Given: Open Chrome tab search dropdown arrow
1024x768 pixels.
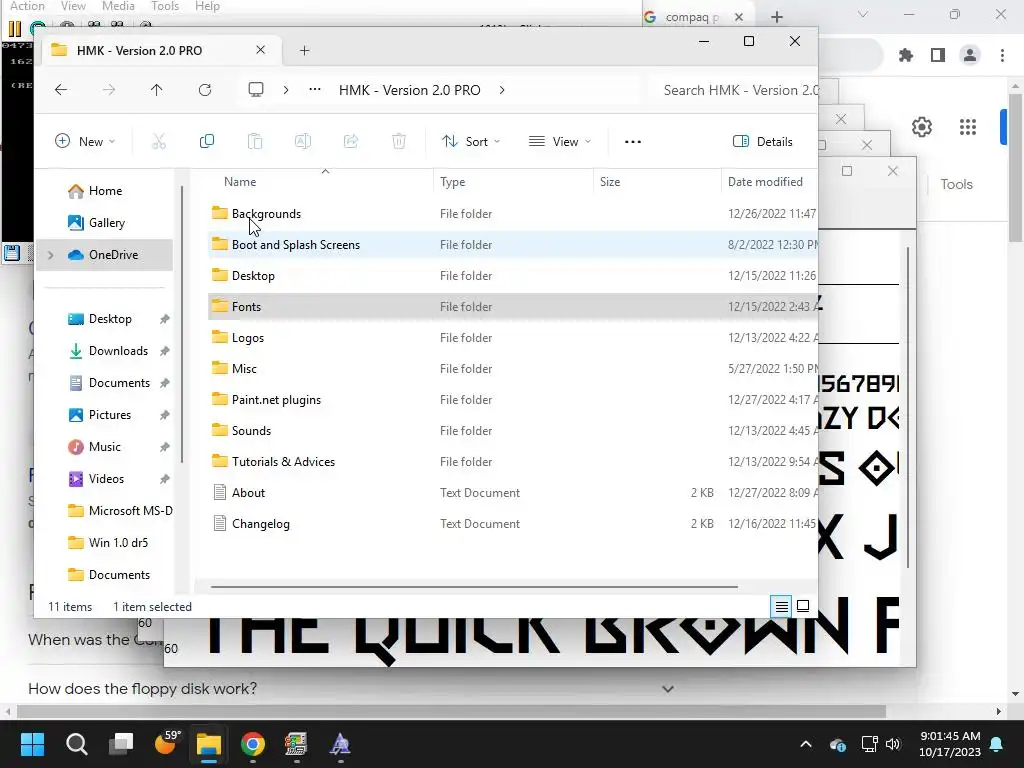Looking at the screenshot, I should (x=863, y=14).
